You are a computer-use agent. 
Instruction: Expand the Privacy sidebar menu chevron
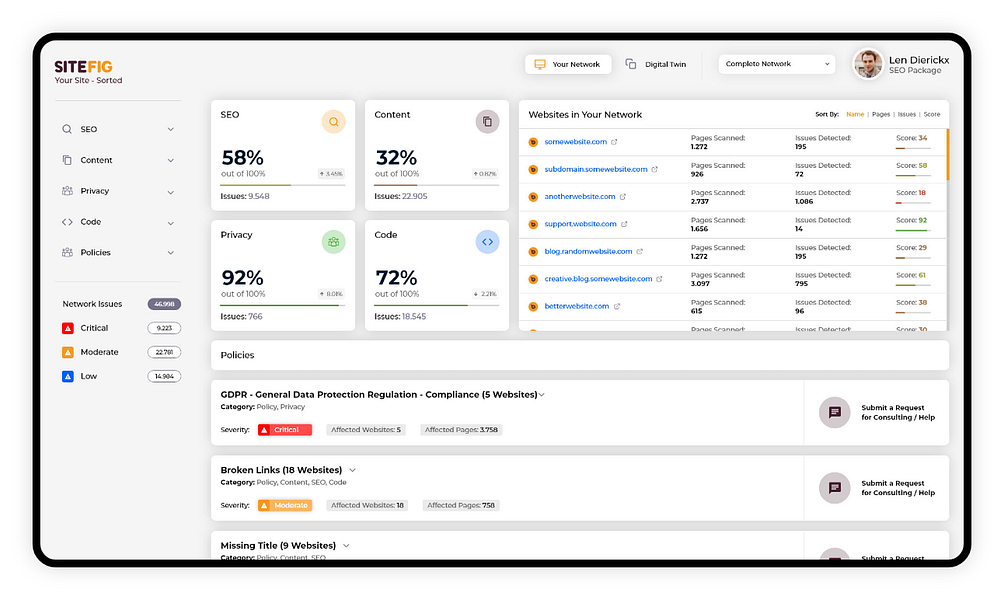pyautogui.click(x=170, y=192)
